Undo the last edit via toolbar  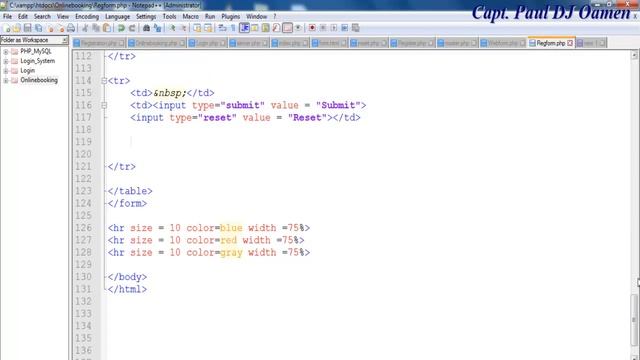pyautogui.click(x=121, y=28)
